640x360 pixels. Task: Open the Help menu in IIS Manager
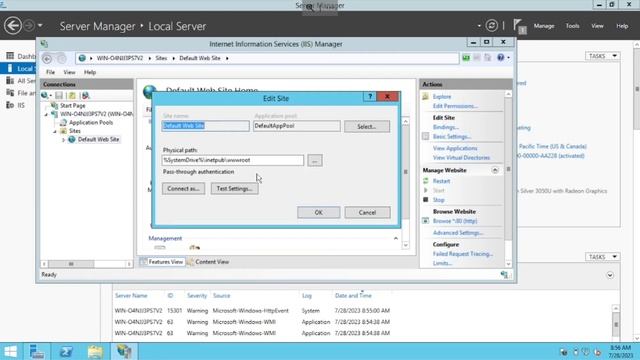[90, 72]
